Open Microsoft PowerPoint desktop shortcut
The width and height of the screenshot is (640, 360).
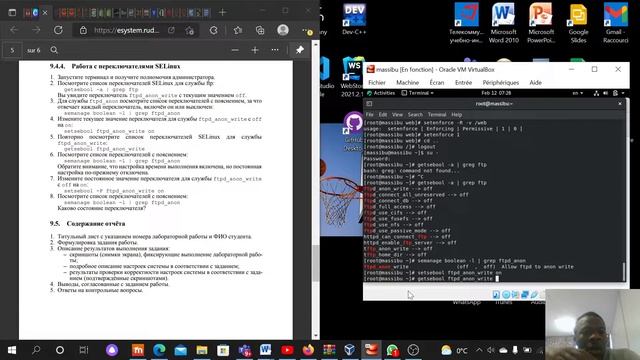point(540,23)
